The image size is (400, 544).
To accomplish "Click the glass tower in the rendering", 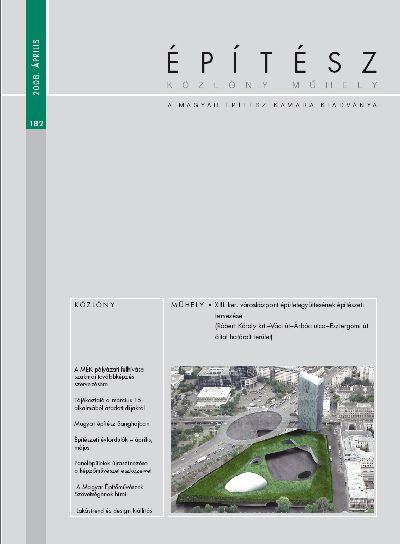I will [x=310, y=401].
